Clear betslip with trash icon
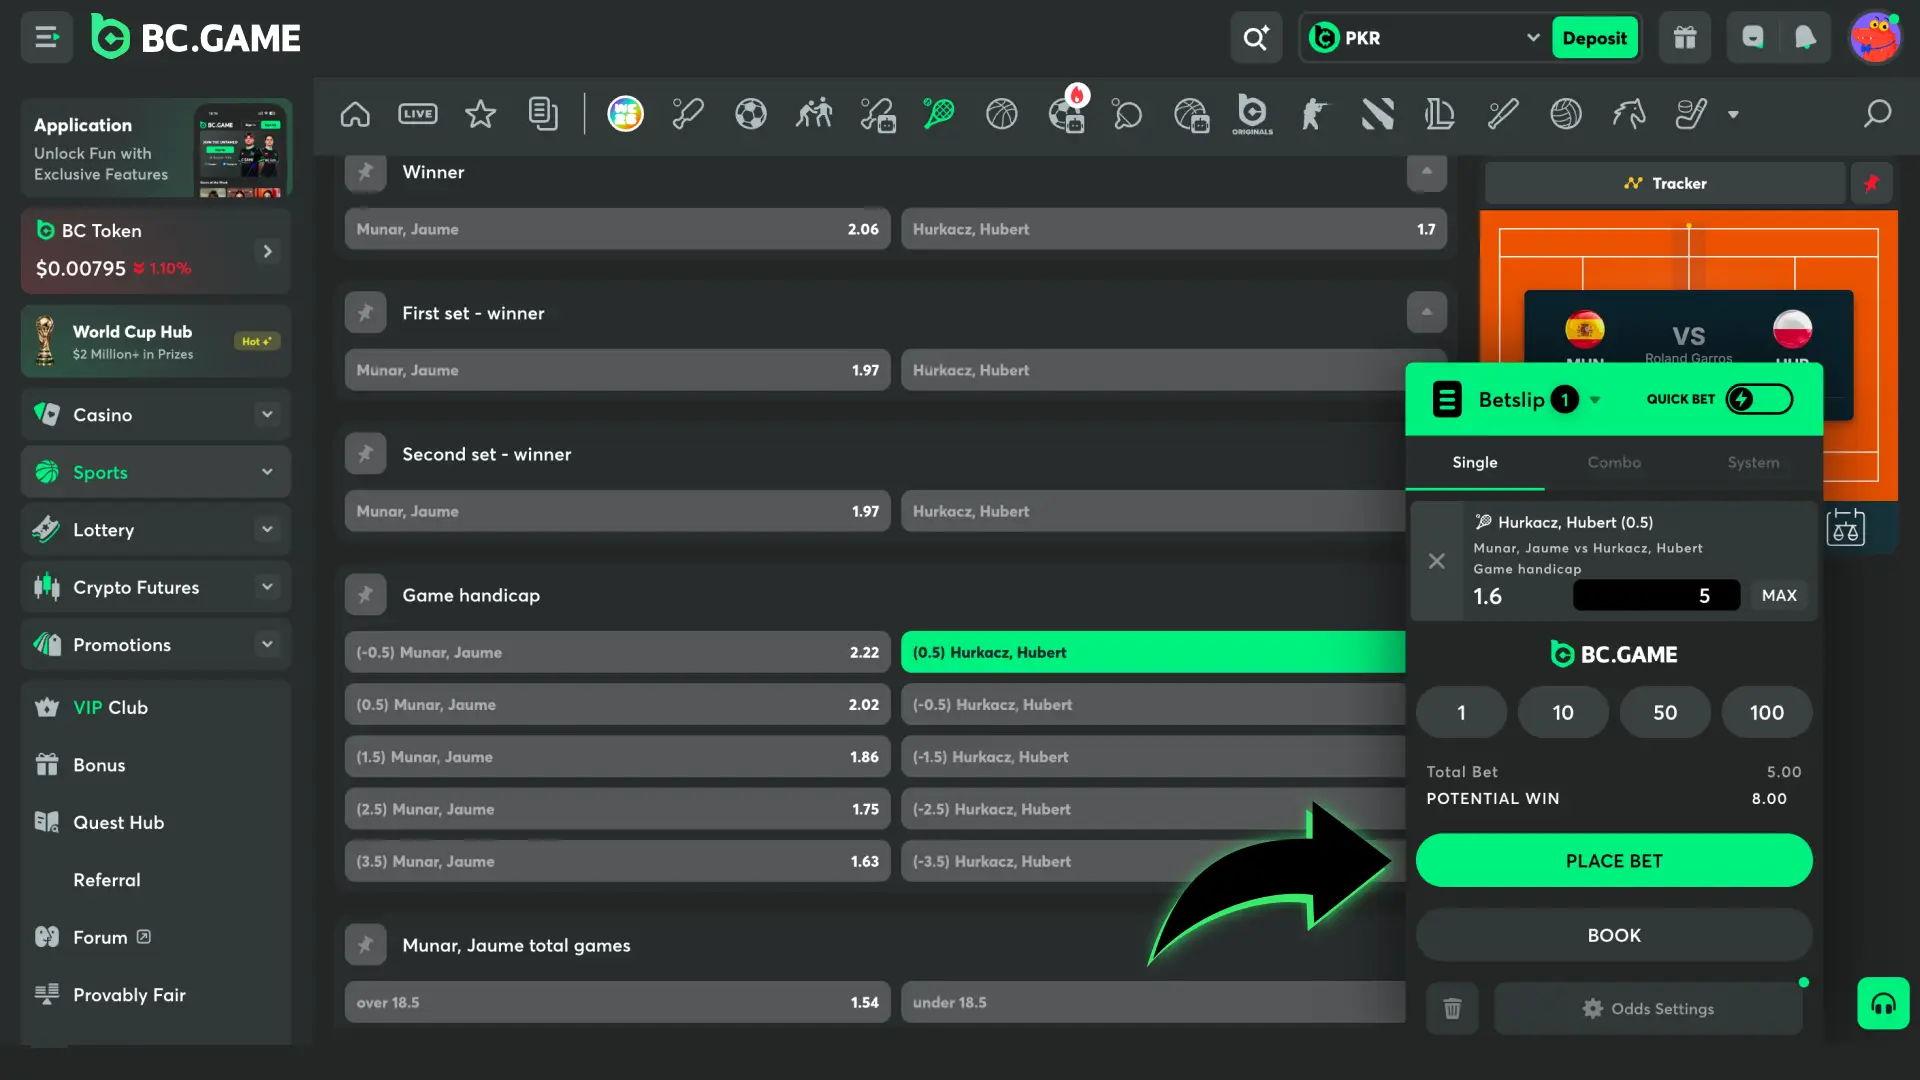The image size is (1920, 1080). pyautogui.click(x=1453, y=1009)
